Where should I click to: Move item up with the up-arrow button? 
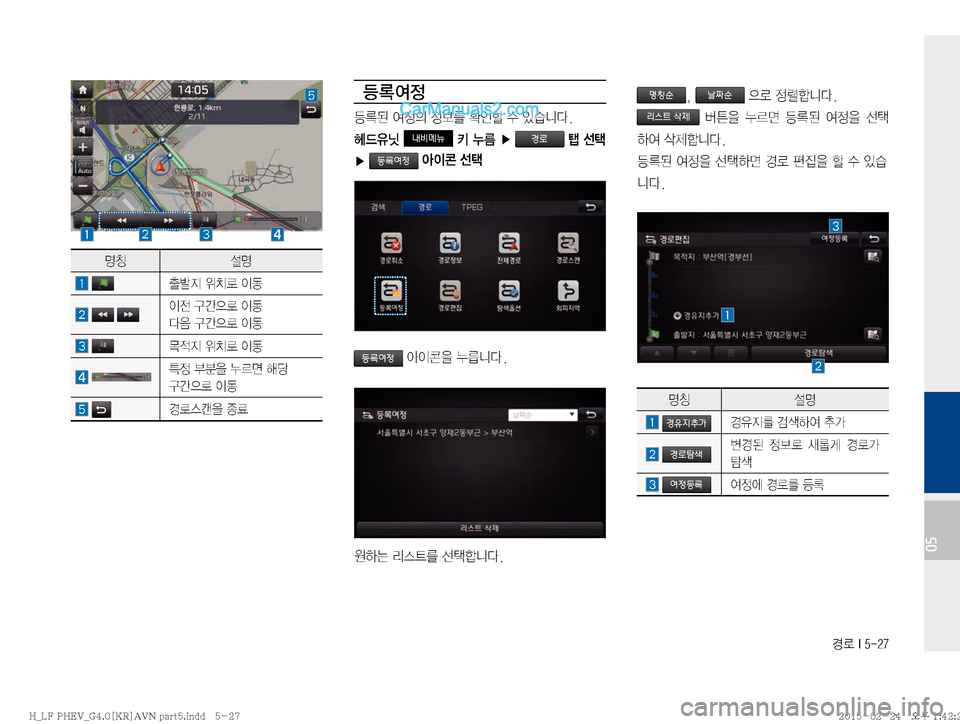pos(656,353)
